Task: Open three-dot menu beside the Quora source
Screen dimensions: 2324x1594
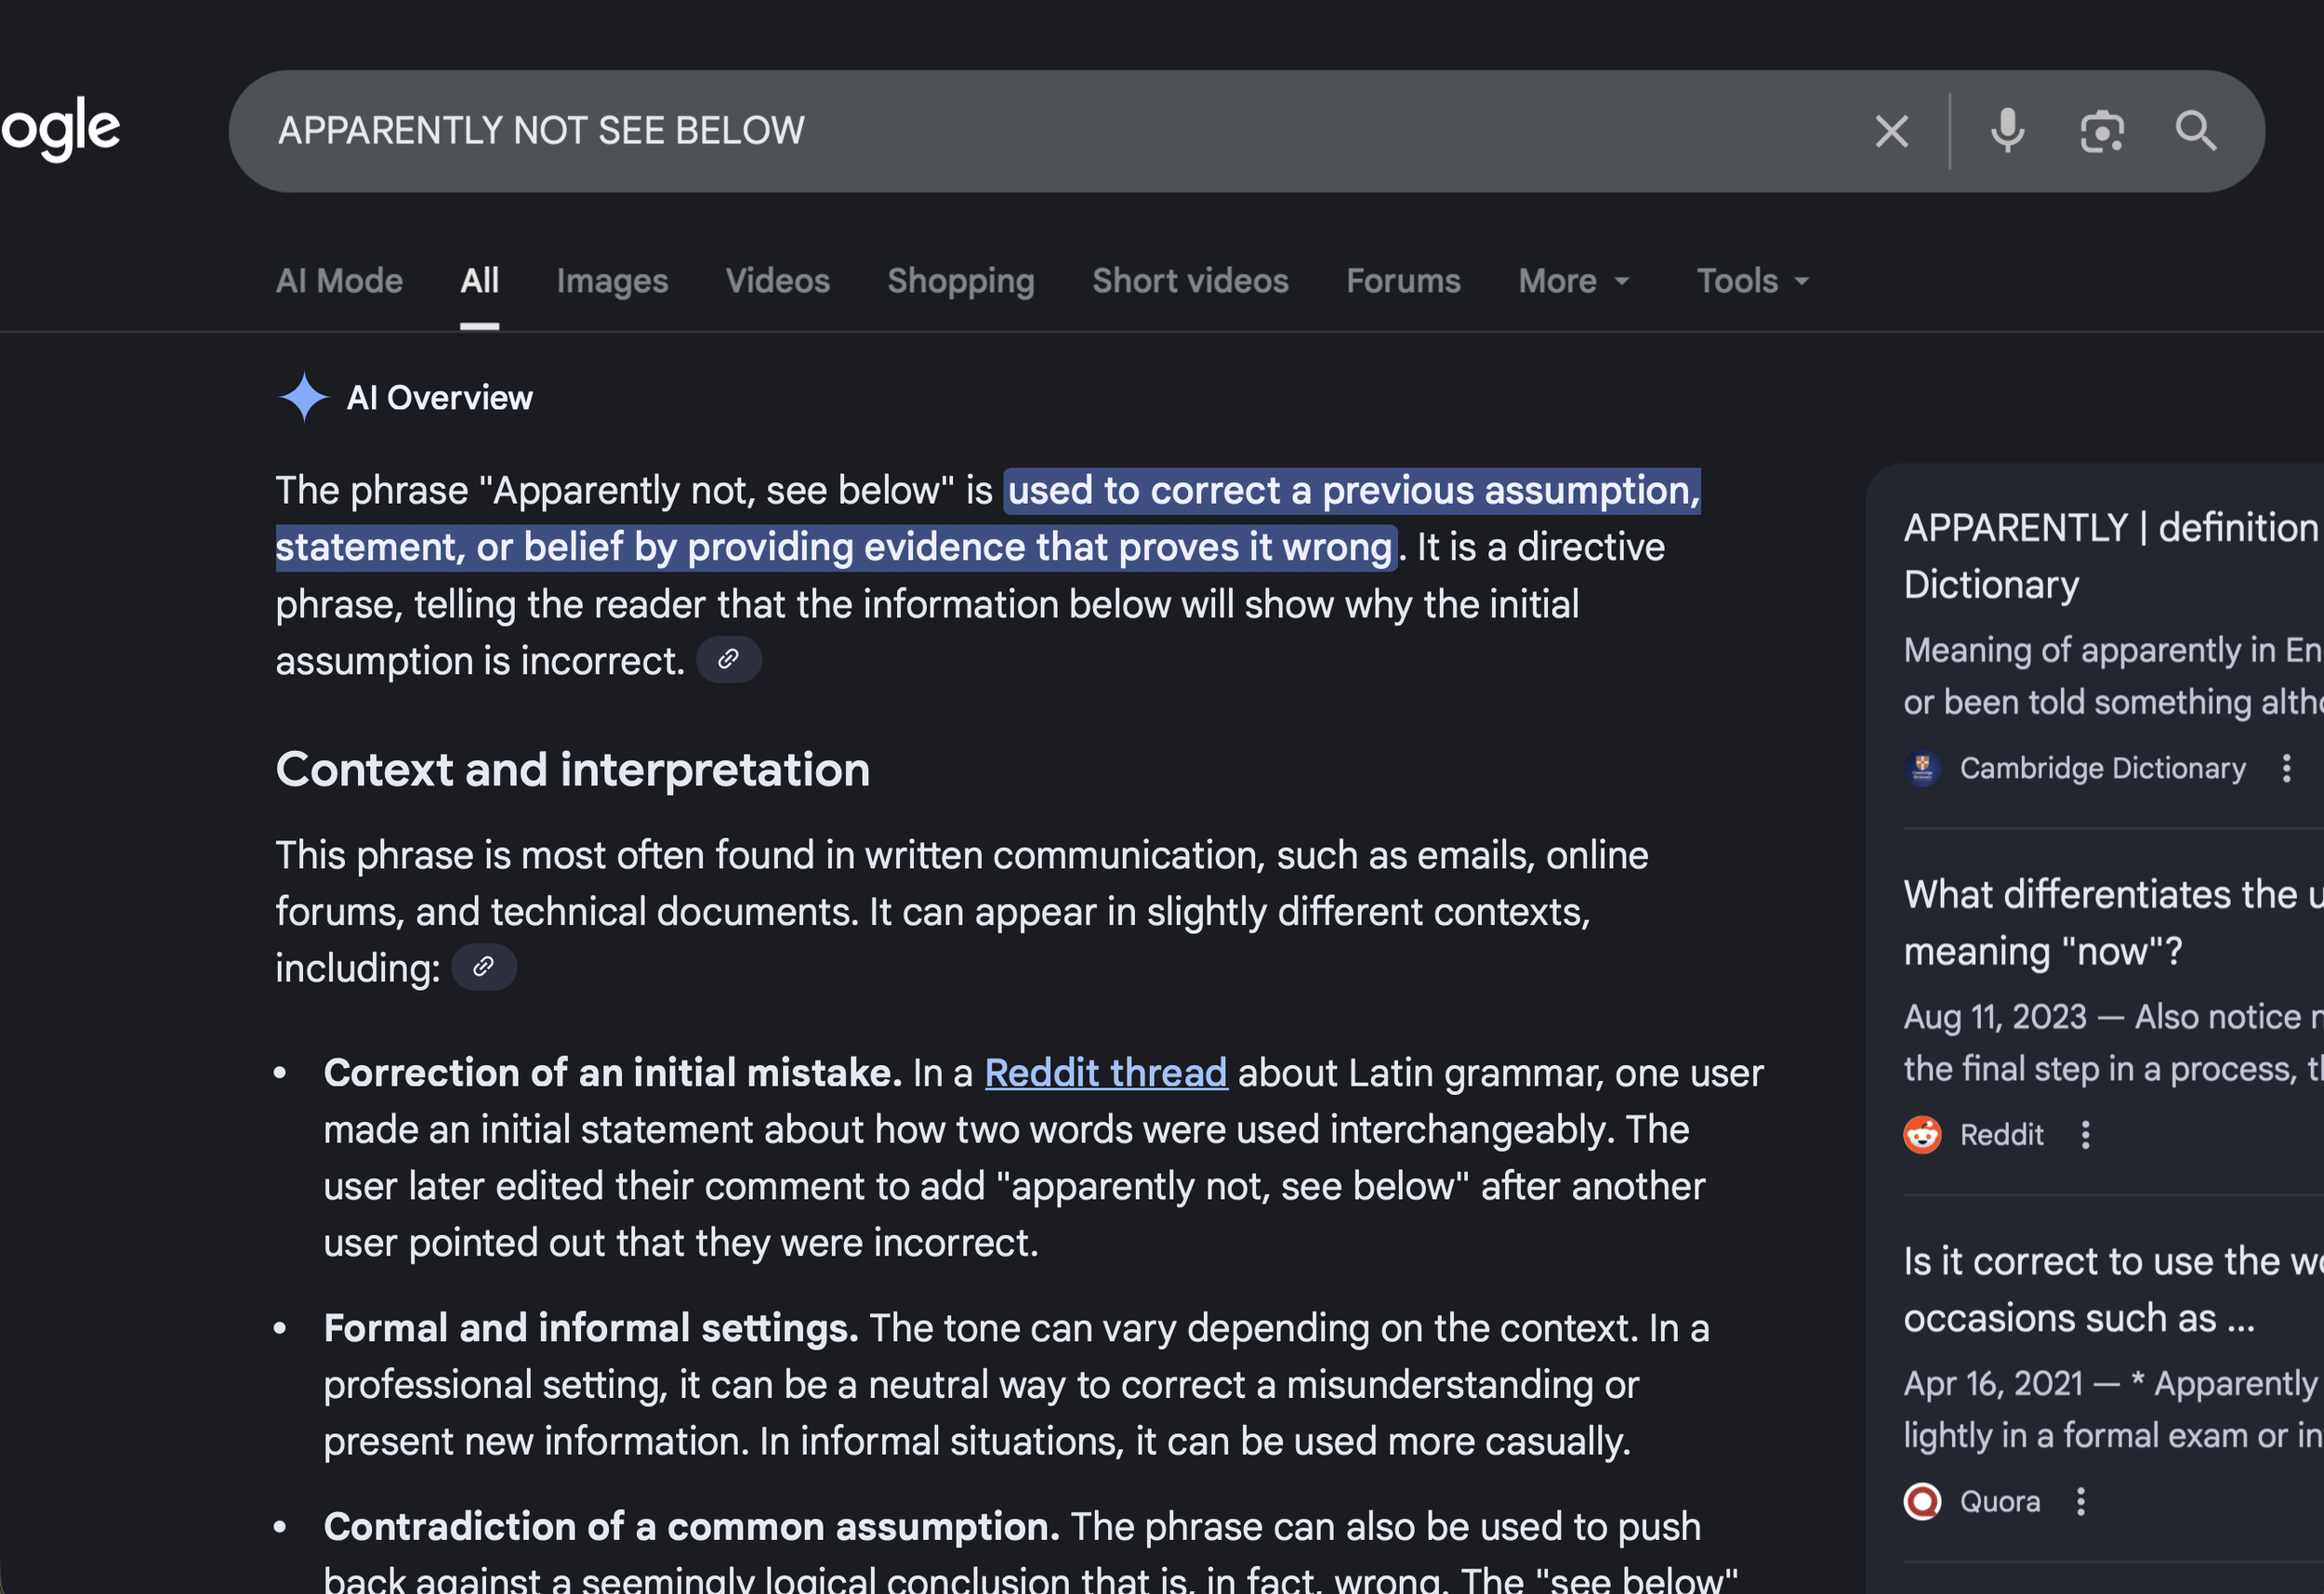Action: (2080, 1501)
